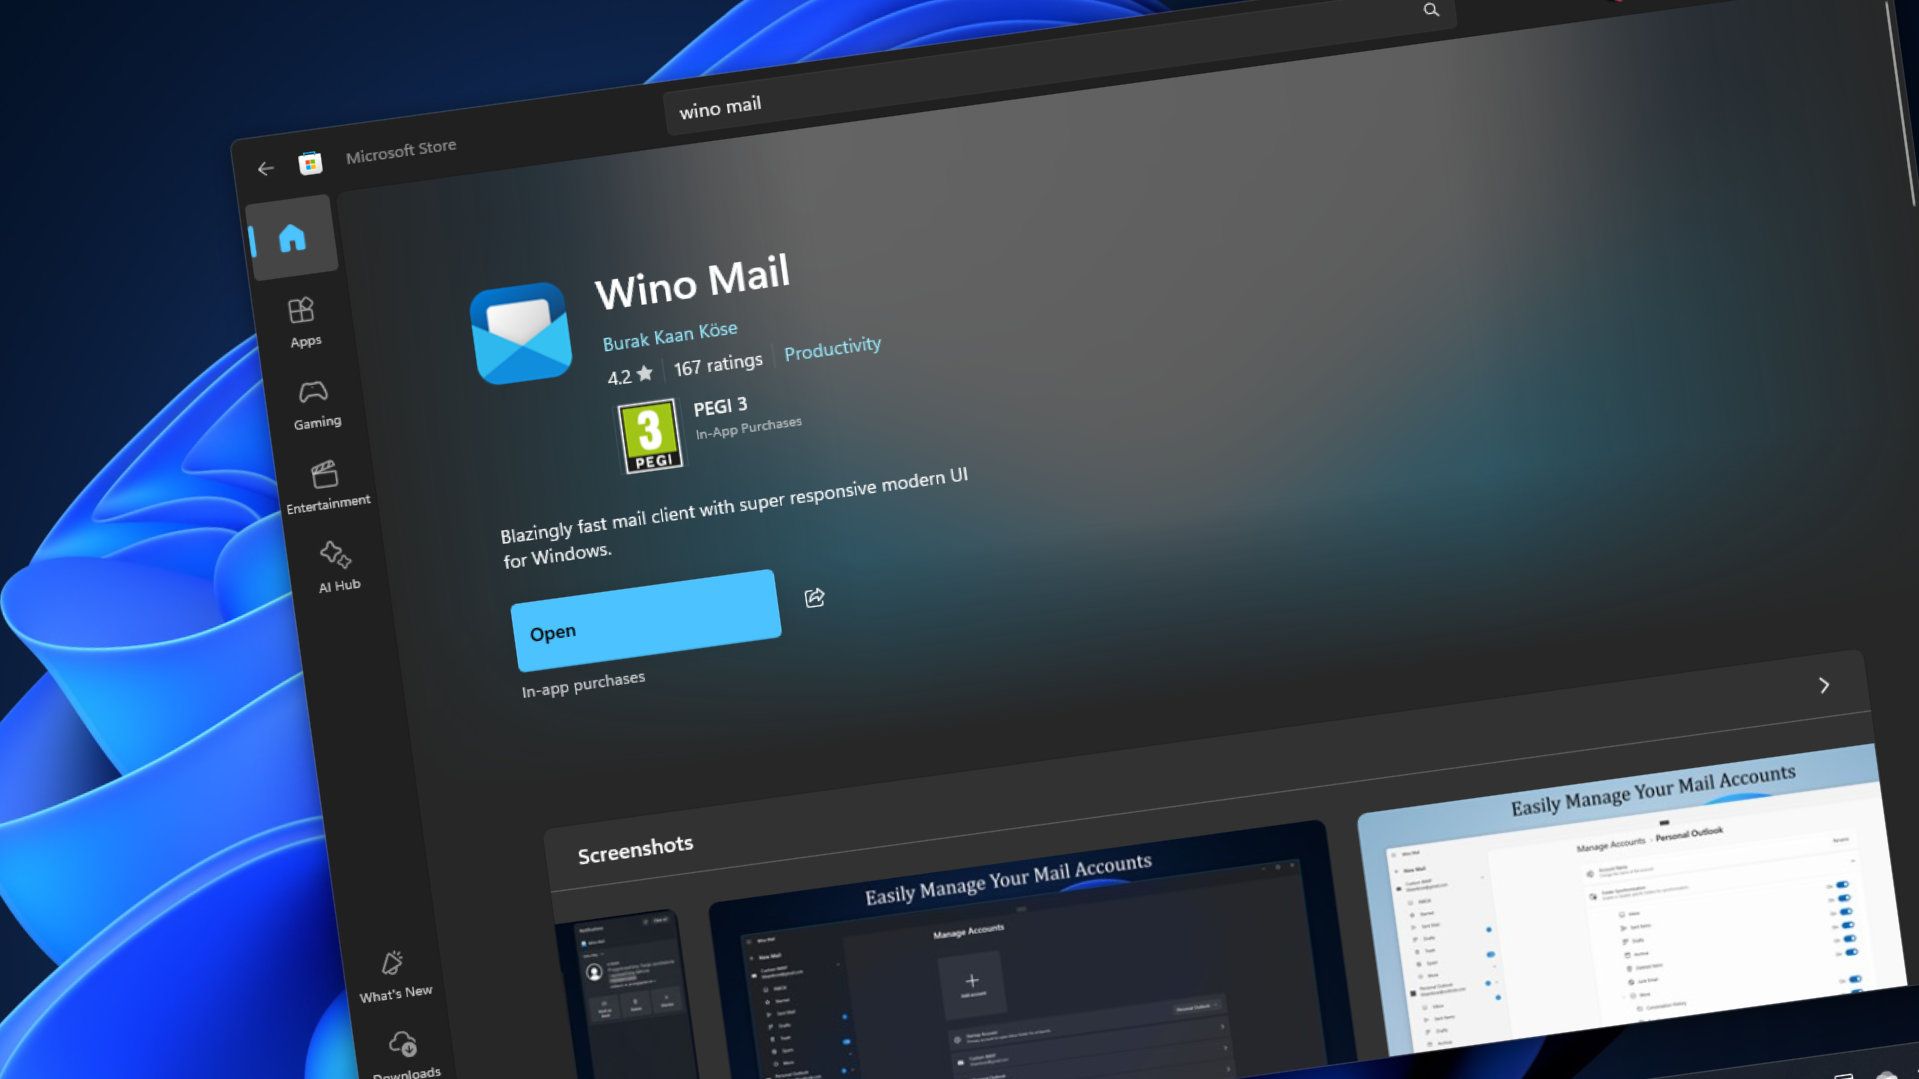Click the 'wino mail' search input field
The width and height of the screenshot is (1919, 1079).
point(720,106)
